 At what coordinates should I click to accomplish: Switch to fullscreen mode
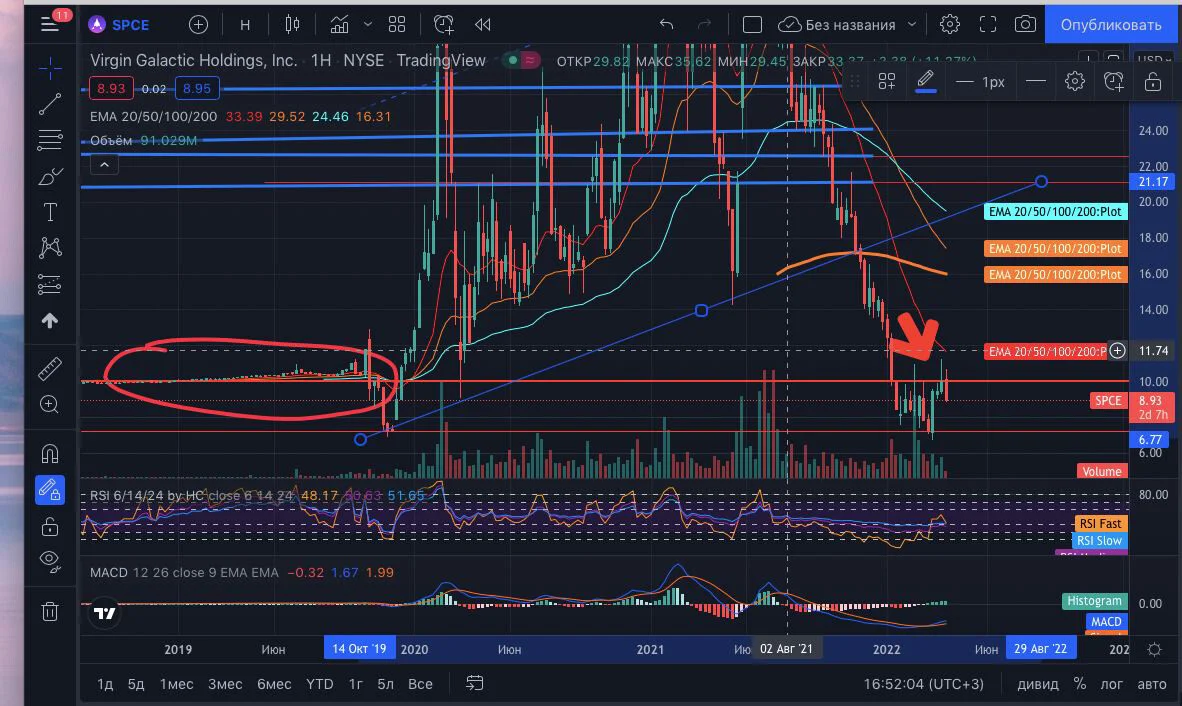click(988, 24)
